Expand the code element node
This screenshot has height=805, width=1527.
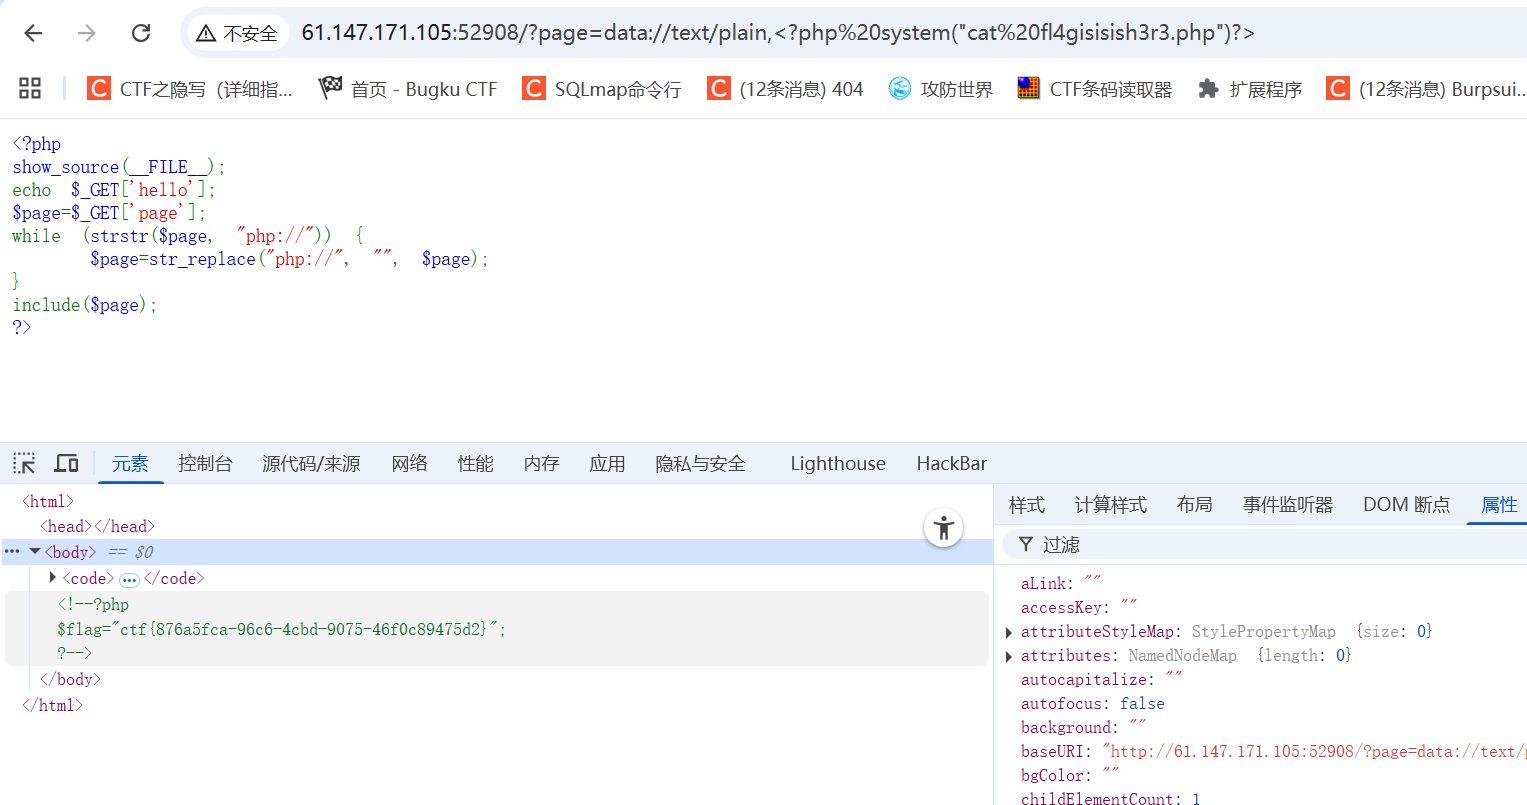click(52, 577)
